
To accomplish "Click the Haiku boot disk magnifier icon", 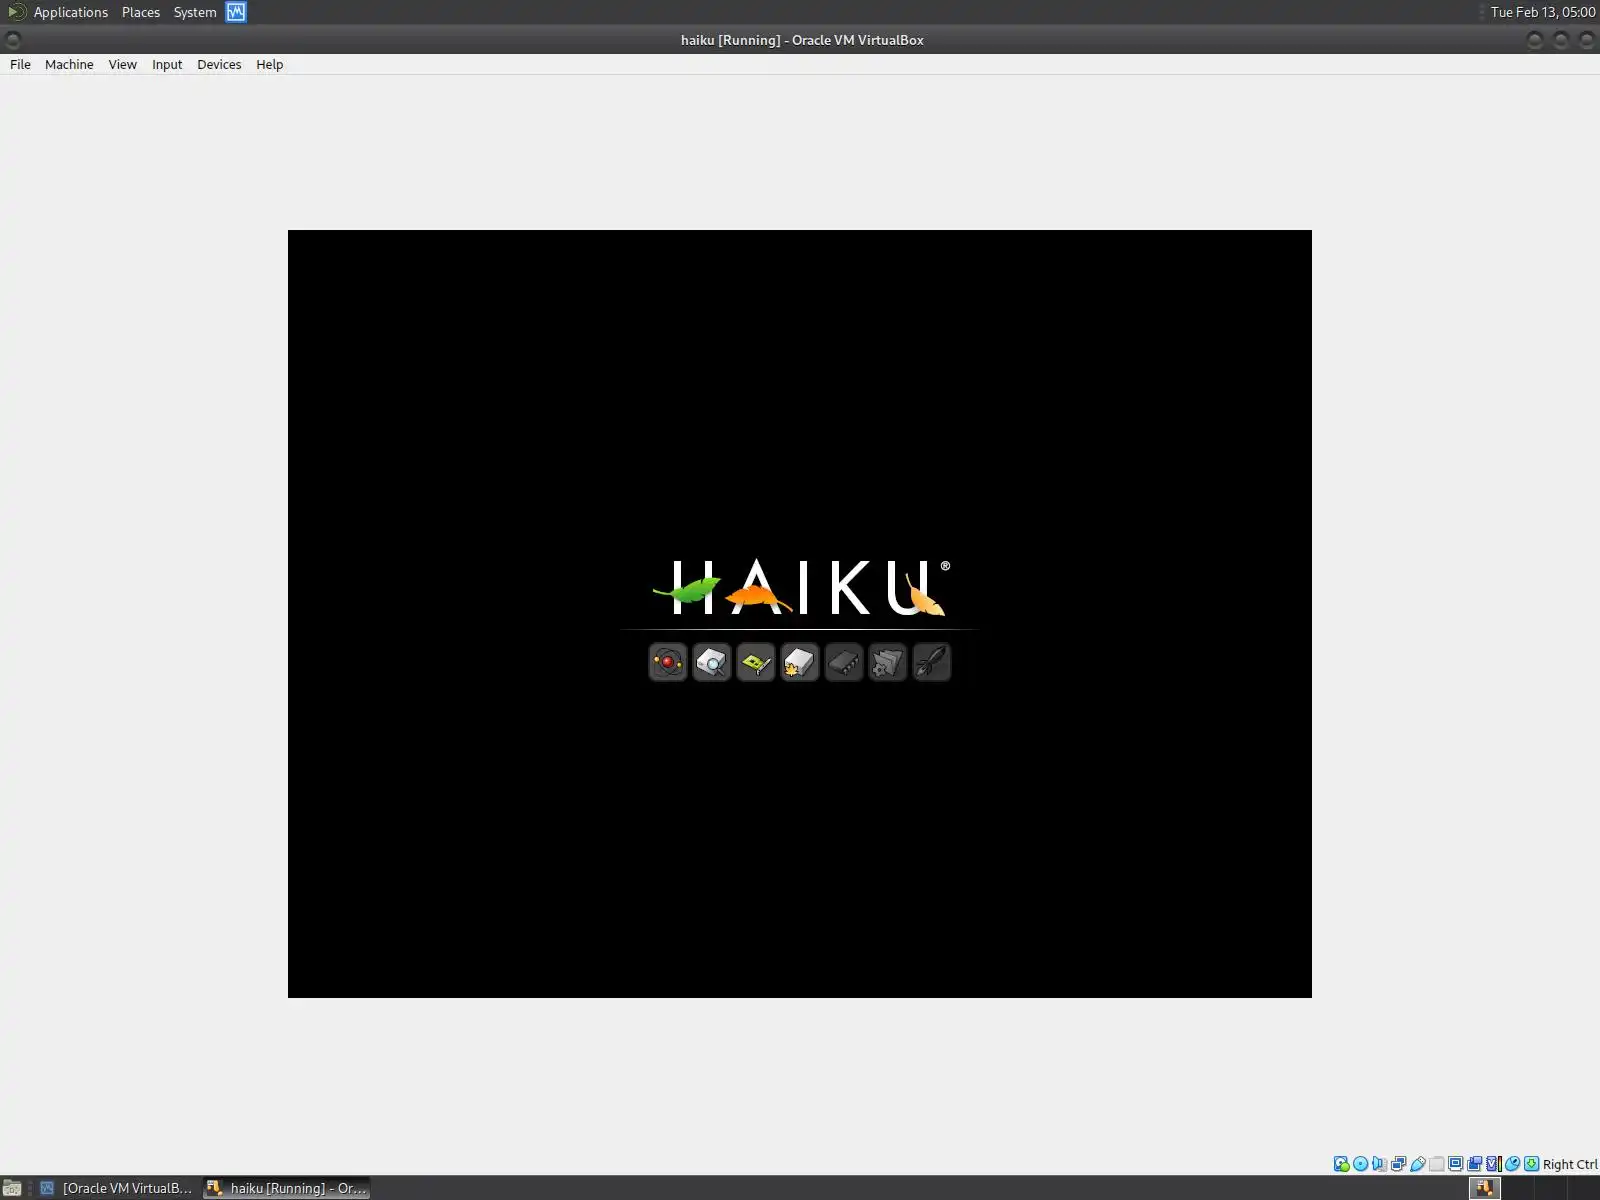I will click(x=712, y=662).
